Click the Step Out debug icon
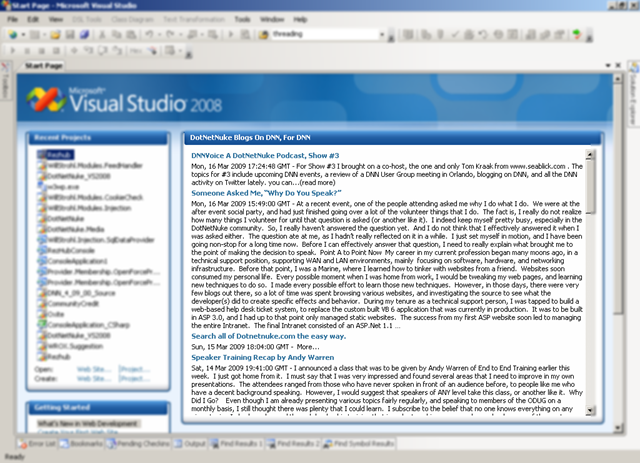 [x=117, y=51]
